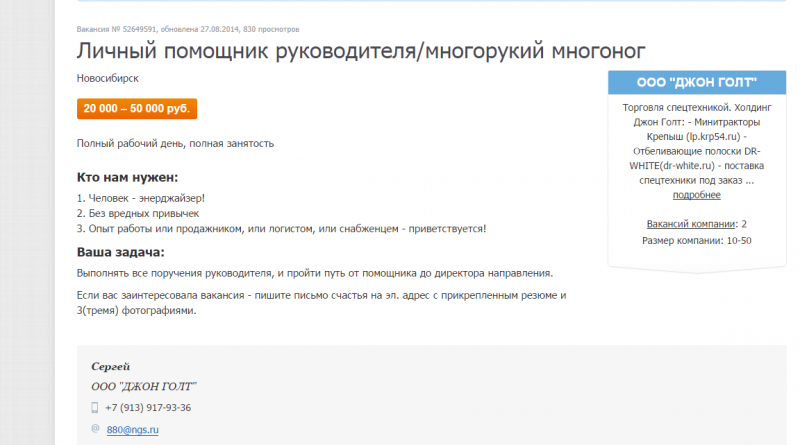Click the 'Ваша задача:' heading

121,252
